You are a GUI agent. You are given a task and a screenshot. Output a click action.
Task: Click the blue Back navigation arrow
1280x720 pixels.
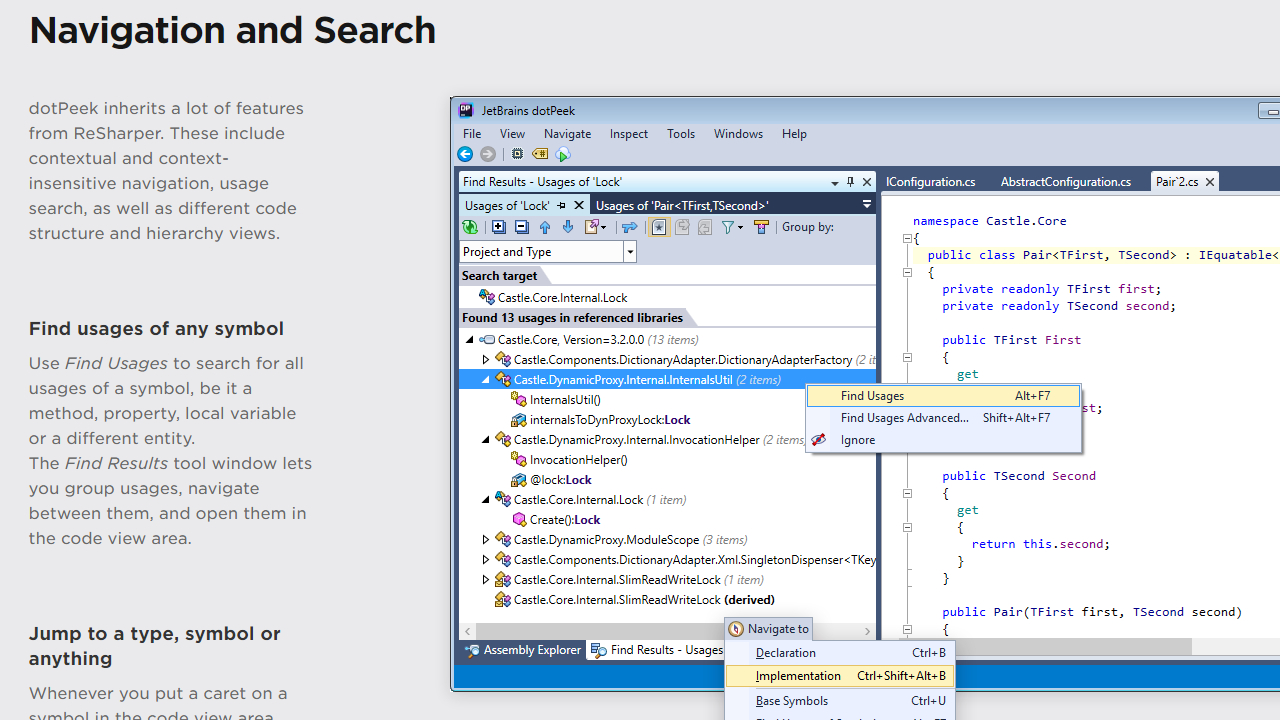tap(465, 154)
